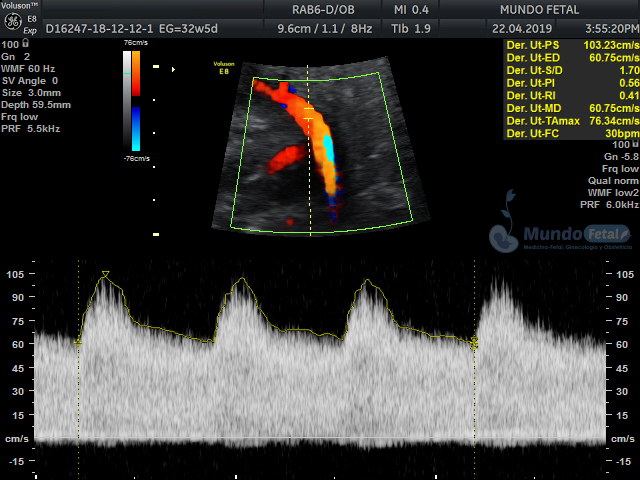Select the Der. Ut-PS measurement row
The image size is (640, 480).
[x=570, y=46]
